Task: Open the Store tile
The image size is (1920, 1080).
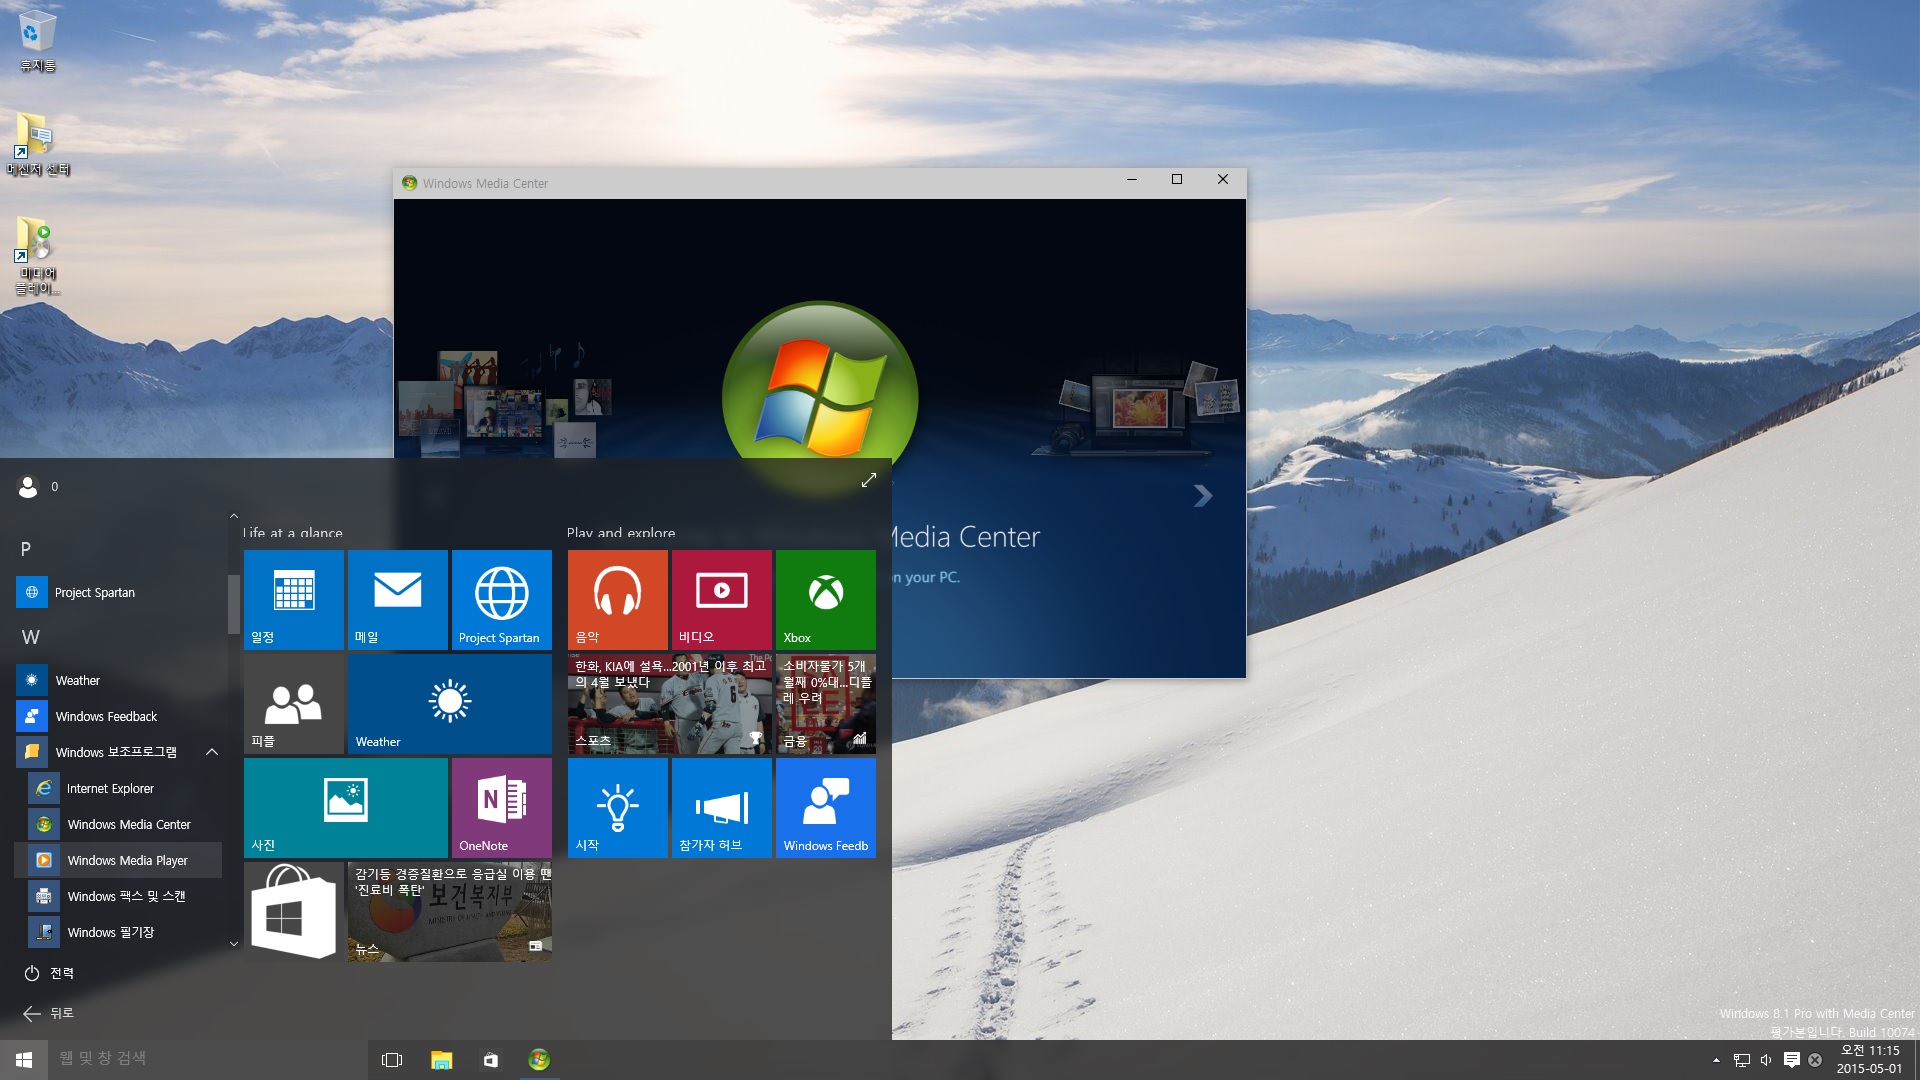Action: 294,912
